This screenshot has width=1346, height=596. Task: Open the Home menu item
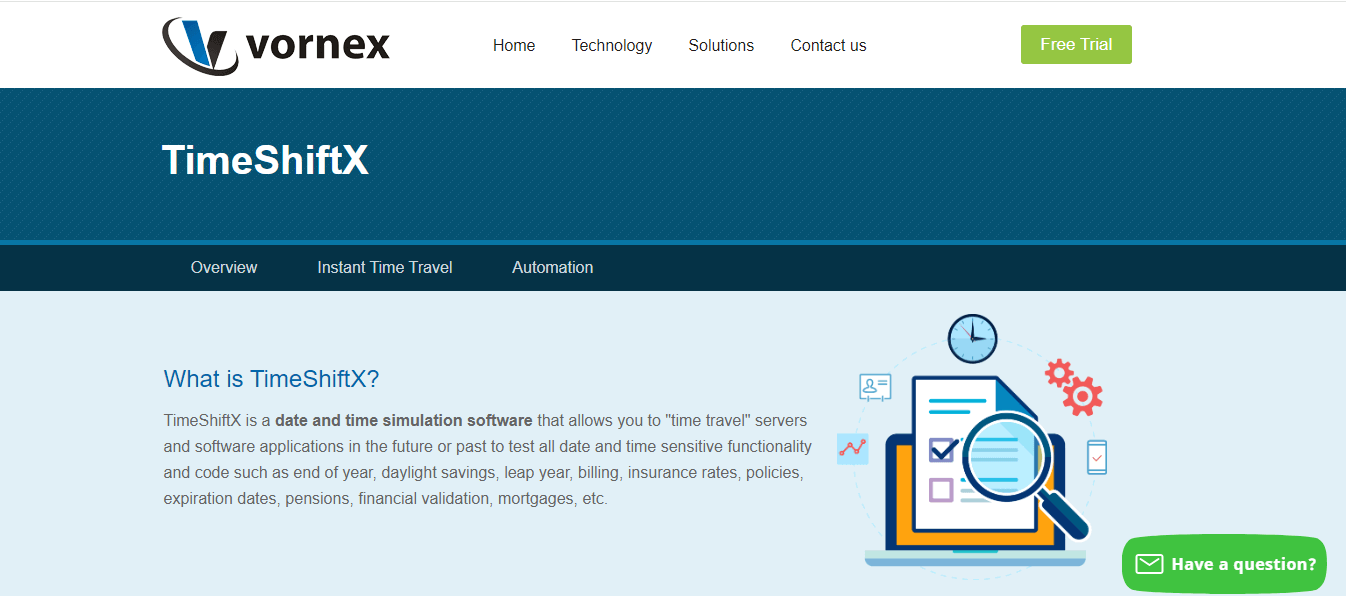point(514,45)
